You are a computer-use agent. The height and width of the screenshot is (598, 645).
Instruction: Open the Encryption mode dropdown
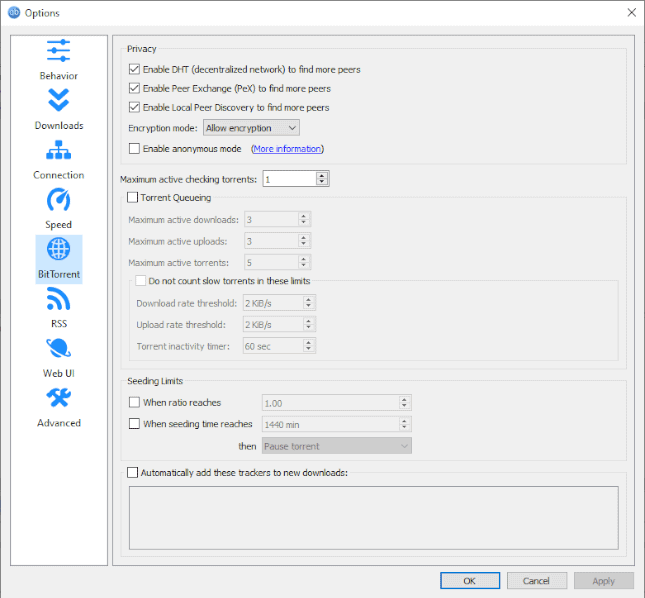coord(251,128)
